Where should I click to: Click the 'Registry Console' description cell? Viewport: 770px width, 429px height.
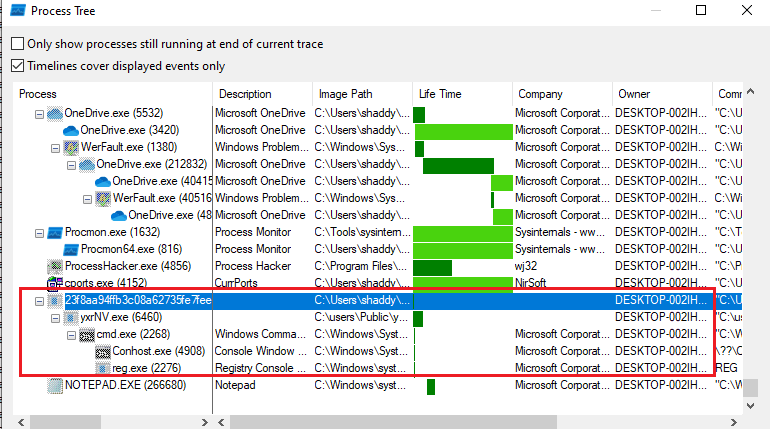click(260, 368)
